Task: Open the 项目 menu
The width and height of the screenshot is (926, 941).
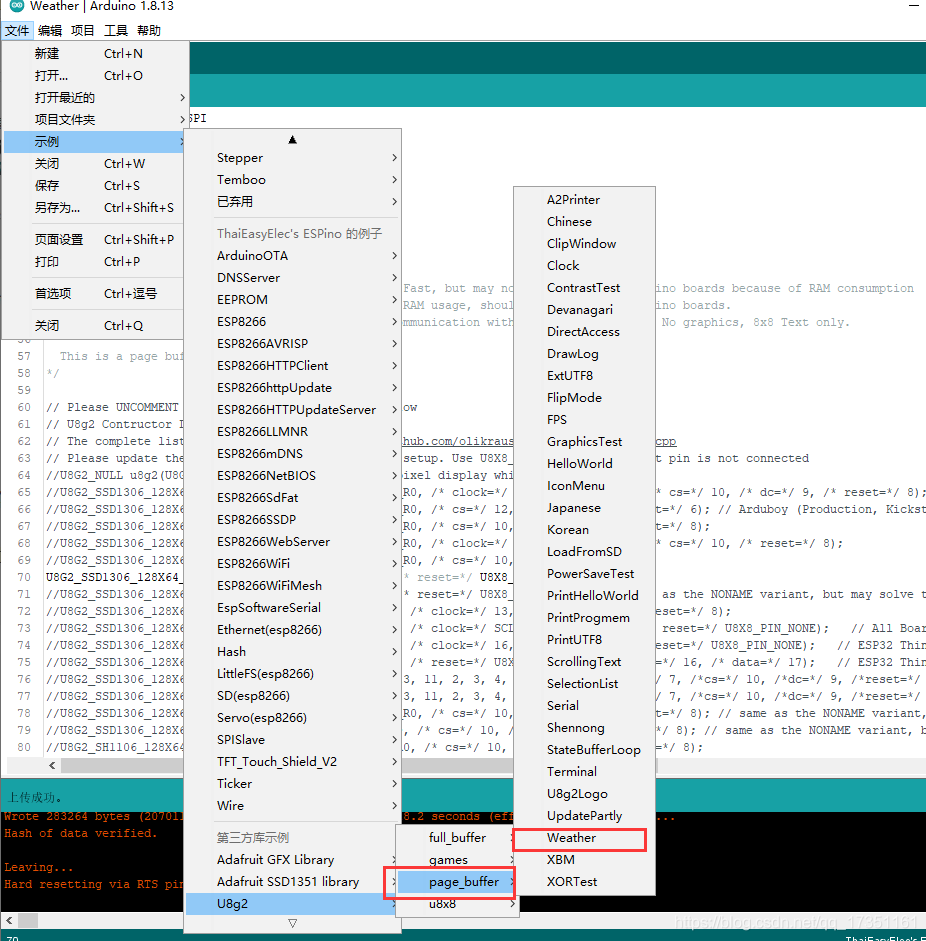Action: (x=82, y=30)
